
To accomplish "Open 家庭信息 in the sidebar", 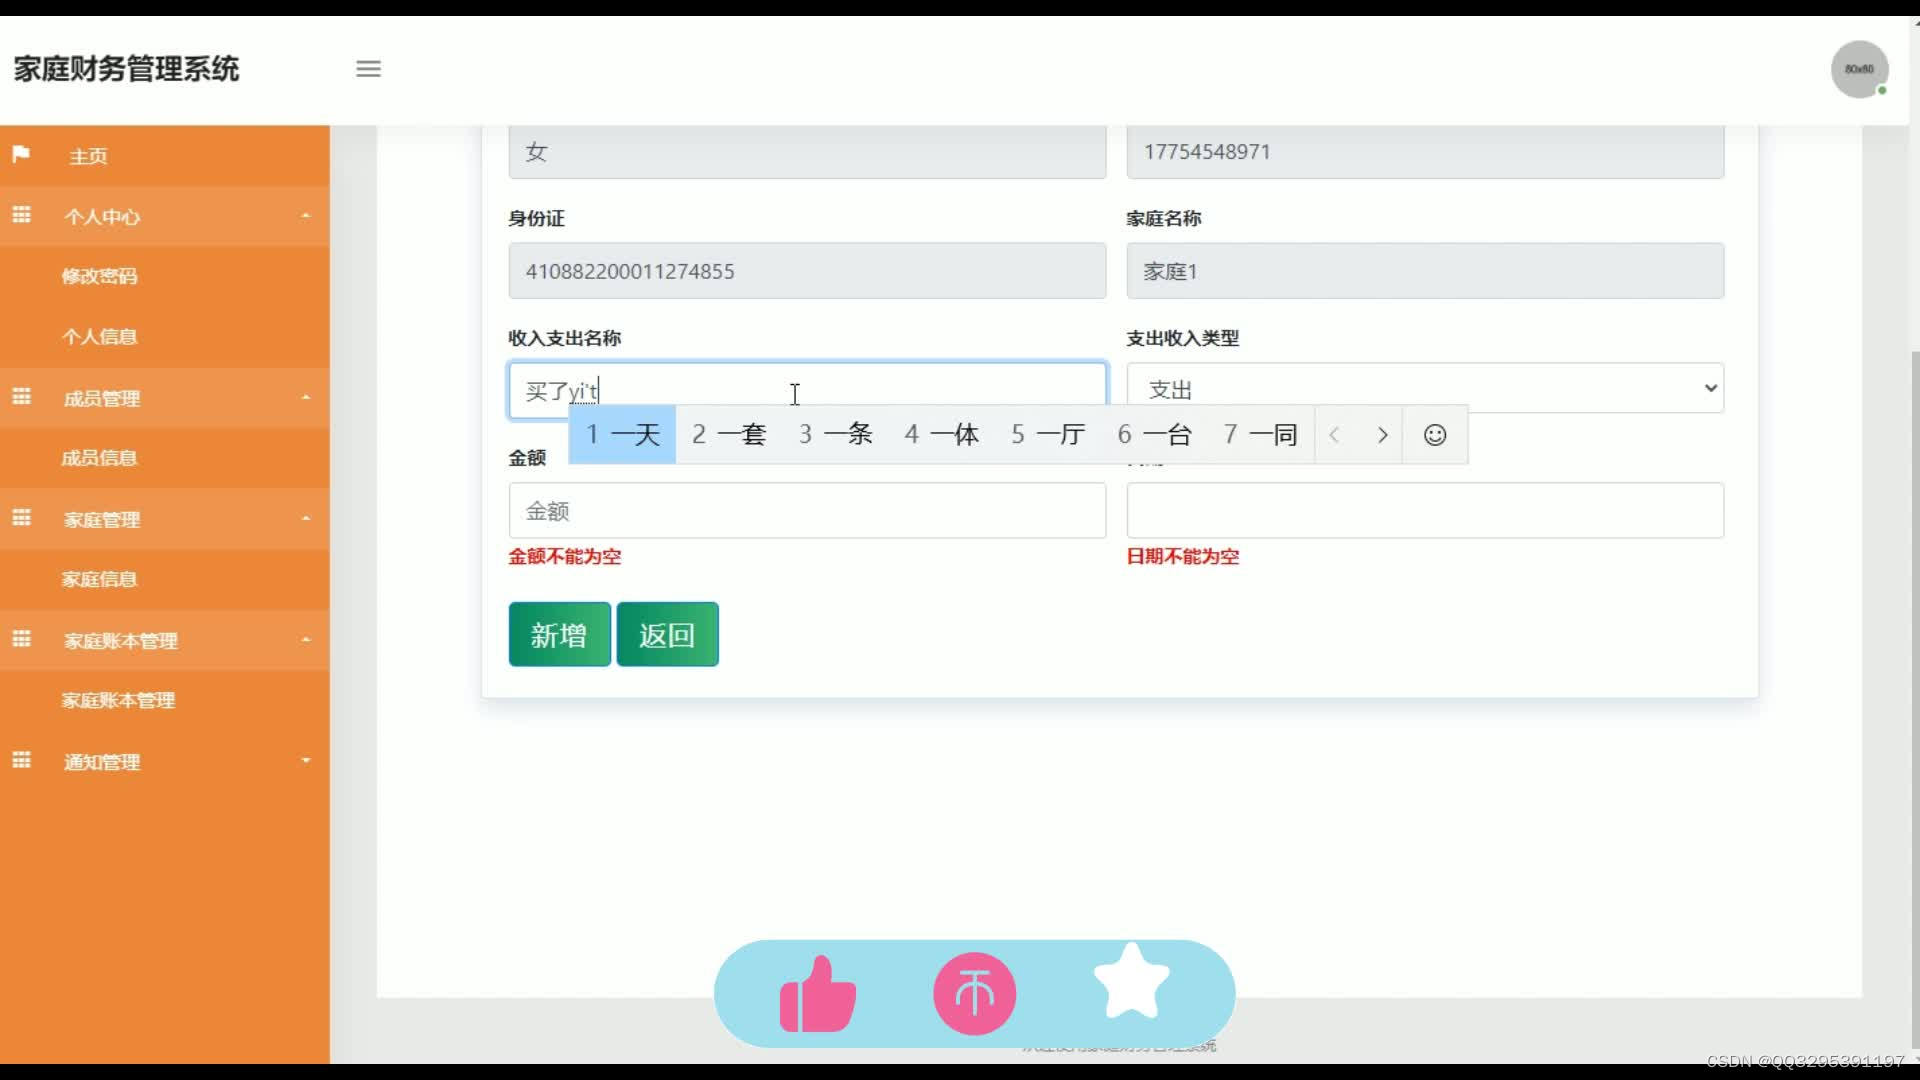I will click(99, 579).
